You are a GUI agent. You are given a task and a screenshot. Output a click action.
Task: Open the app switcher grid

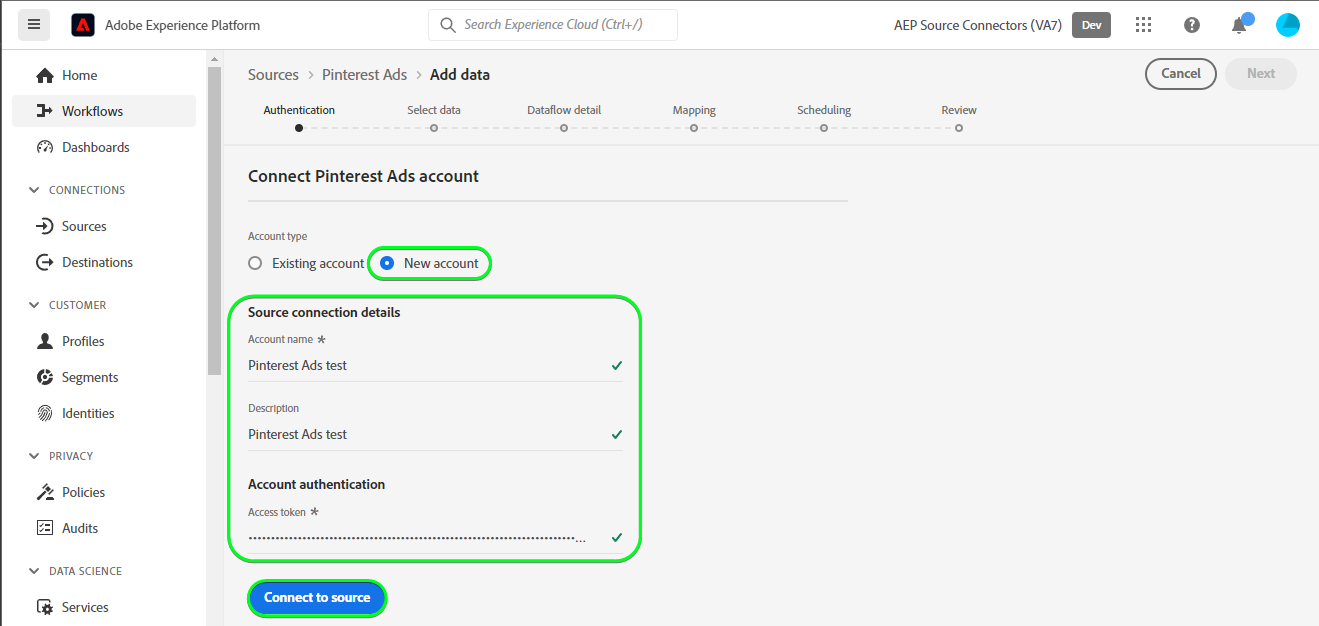click(x=1144, y=25)
